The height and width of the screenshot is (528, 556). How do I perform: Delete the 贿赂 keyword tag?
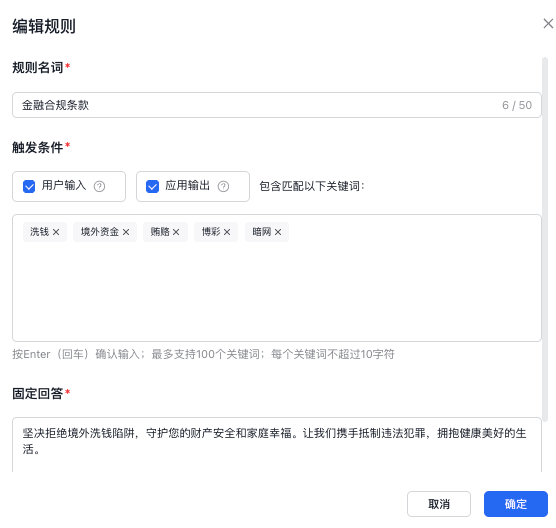[x=176, y=232]
